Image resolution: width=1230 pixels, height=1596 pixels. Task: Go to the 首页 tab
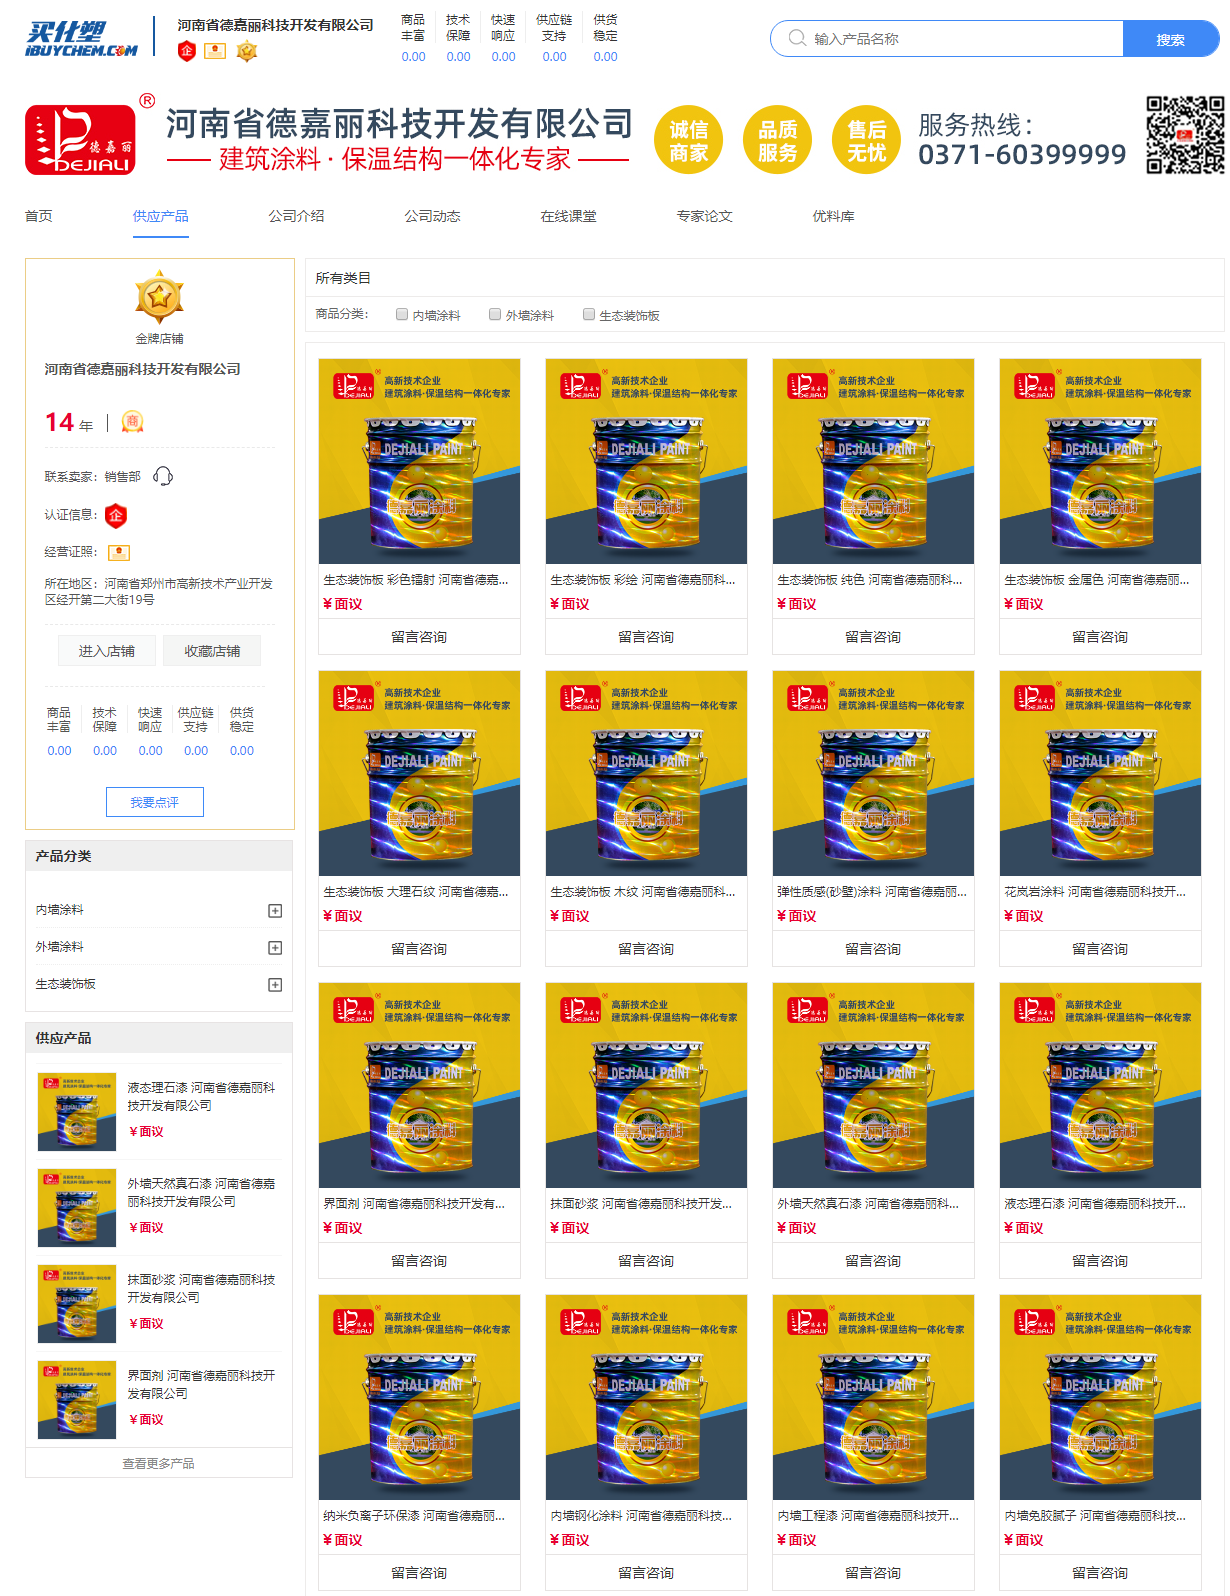[39, 216]
